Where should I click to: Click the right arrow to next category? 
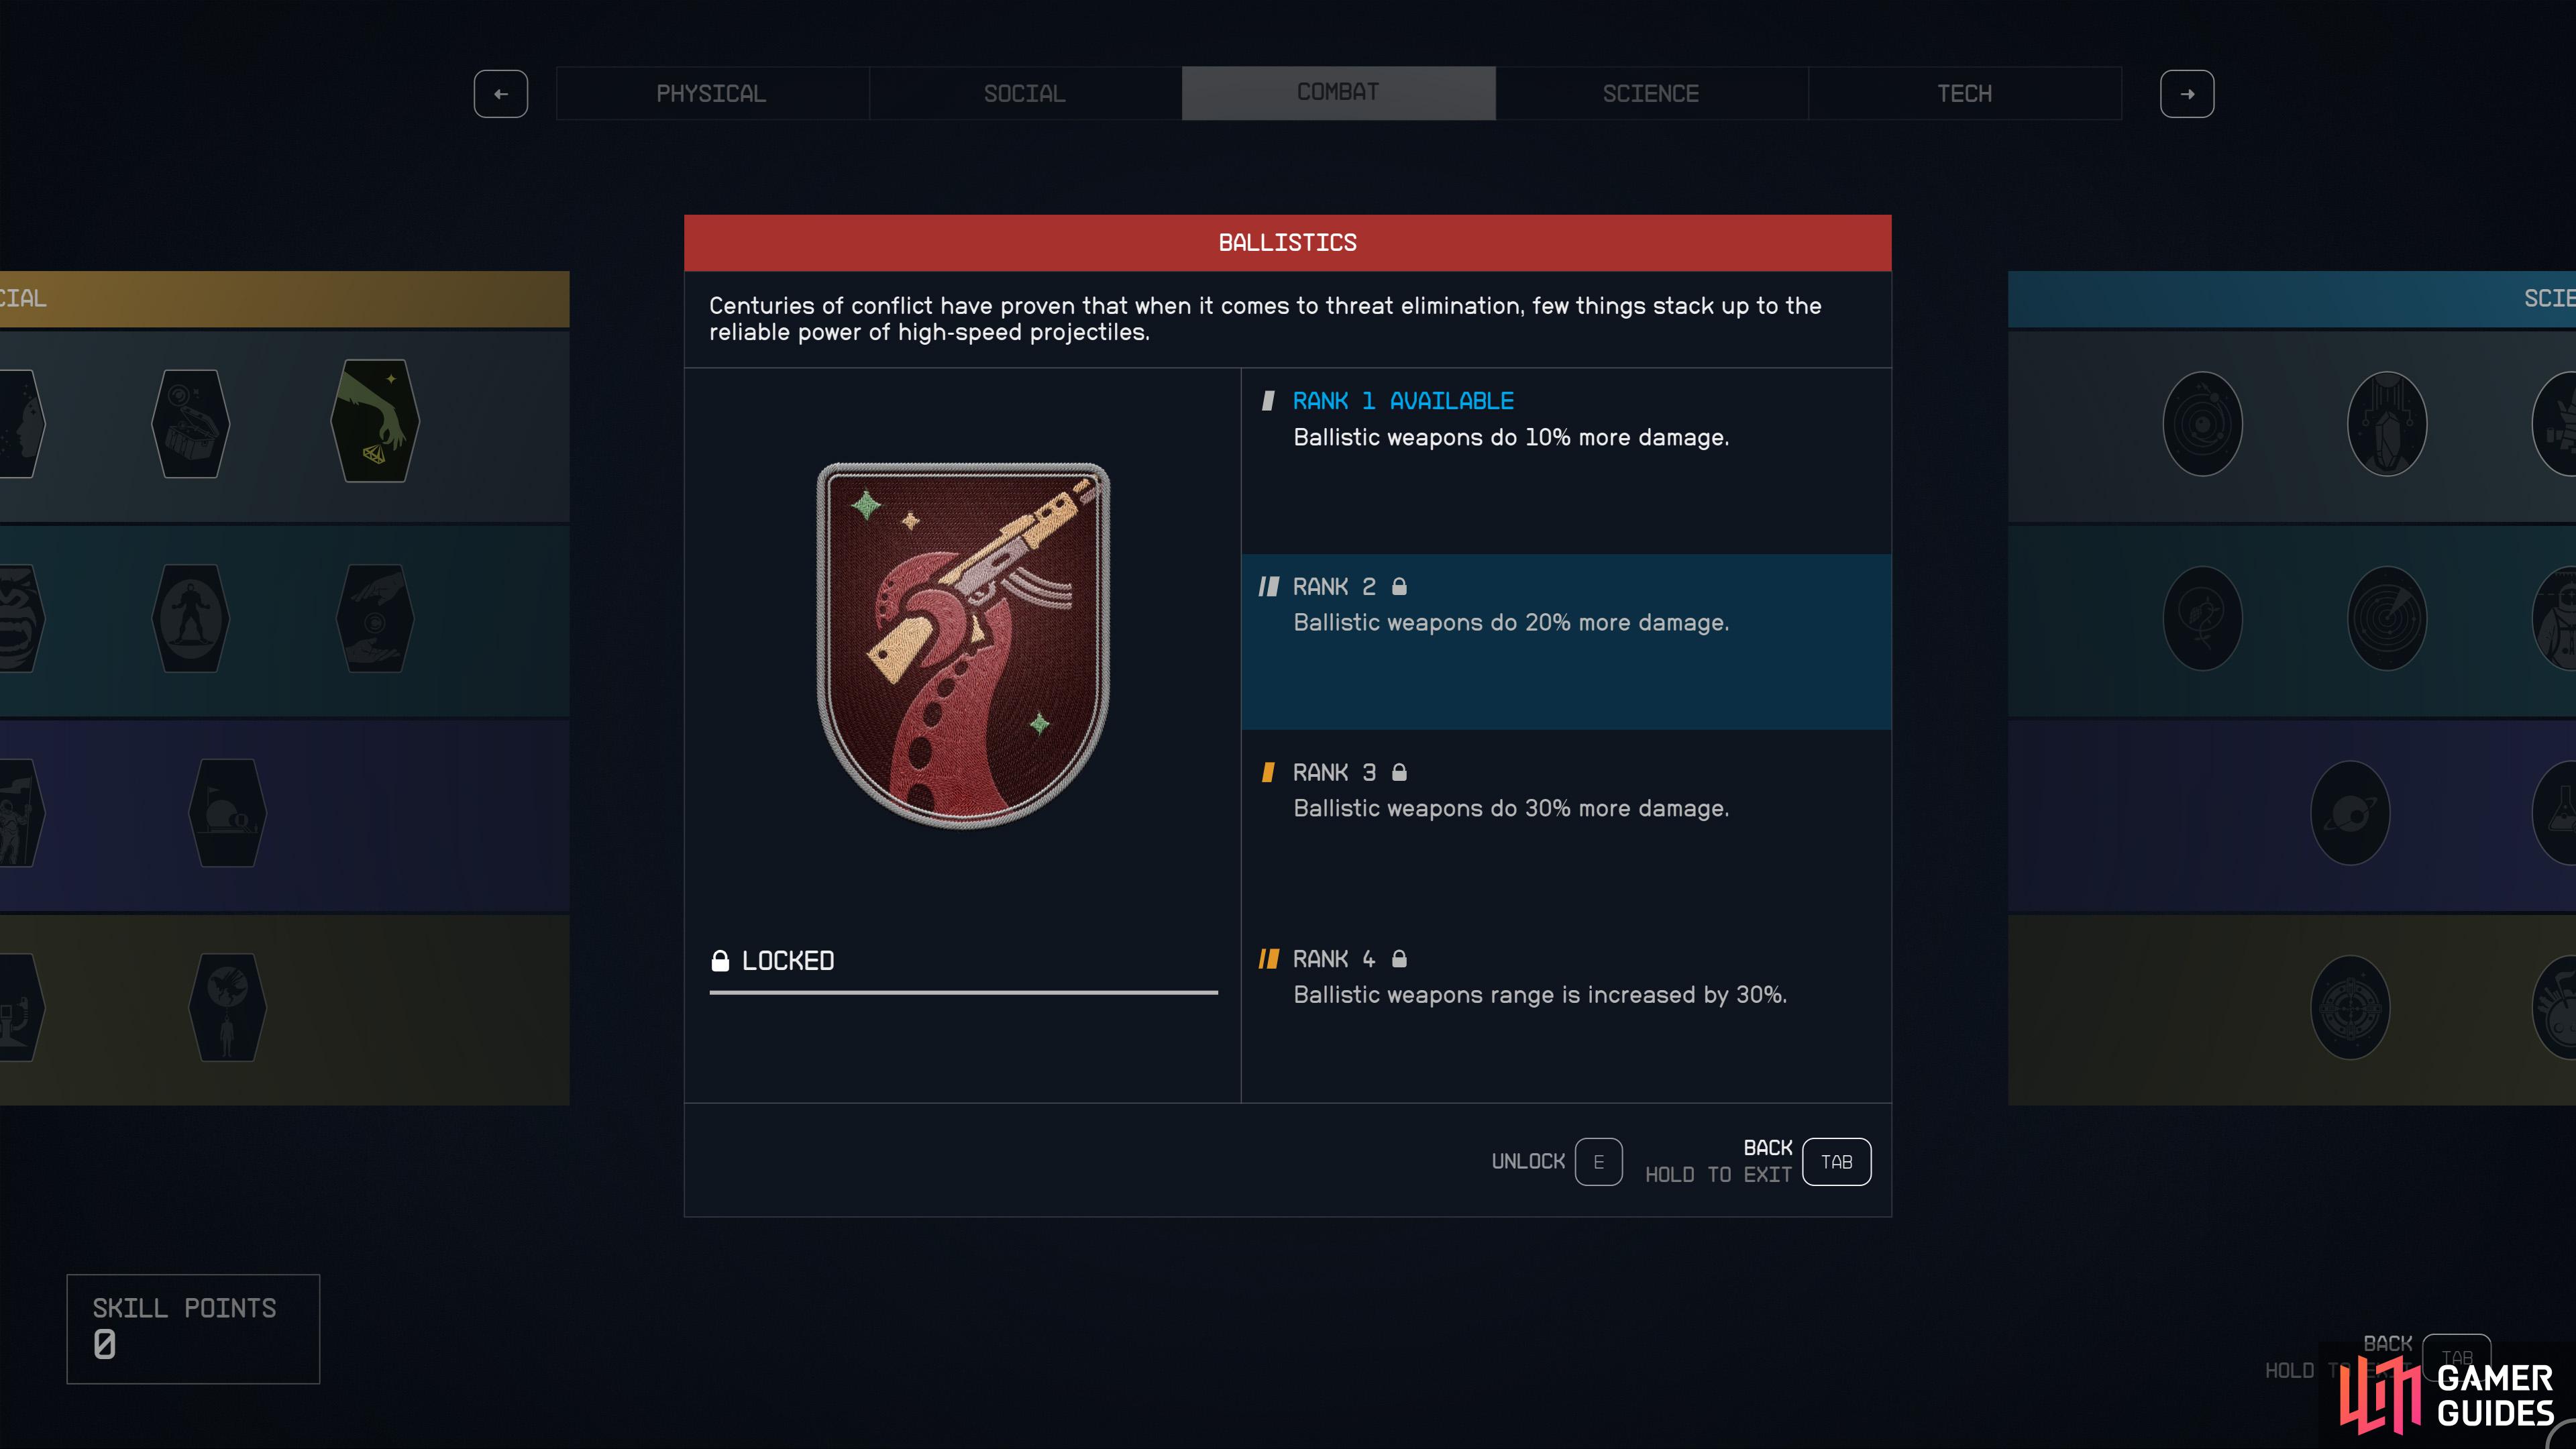(2187, 94)
